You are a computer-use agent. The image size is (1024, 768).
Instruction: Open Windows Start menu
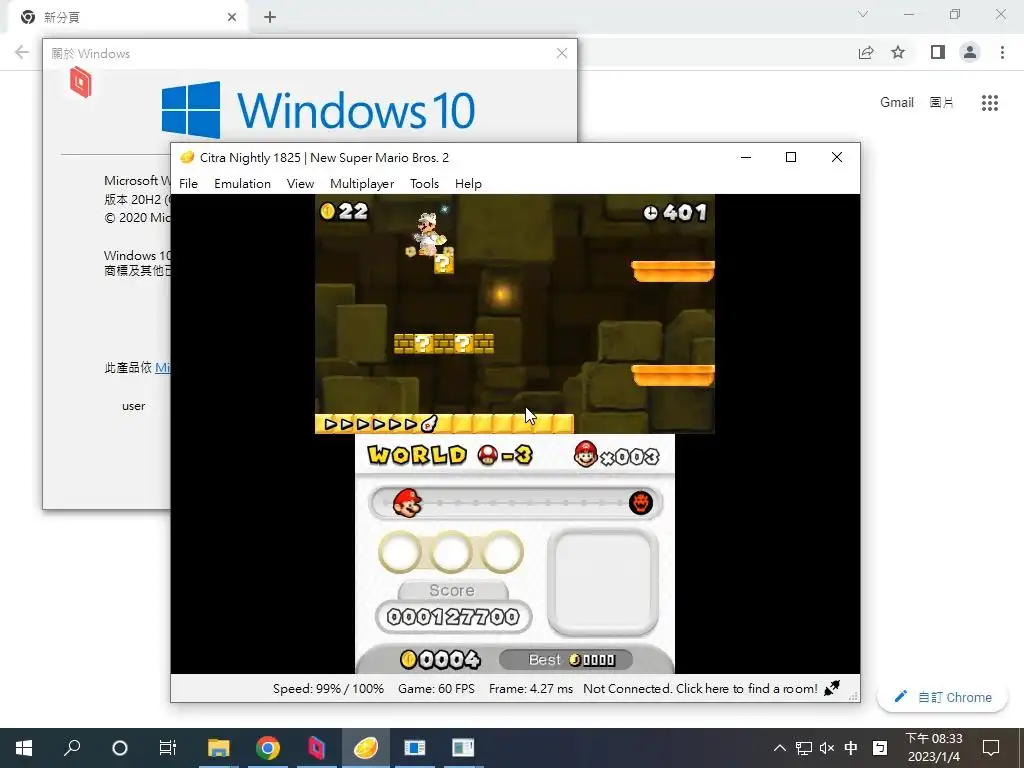point(24,748)
